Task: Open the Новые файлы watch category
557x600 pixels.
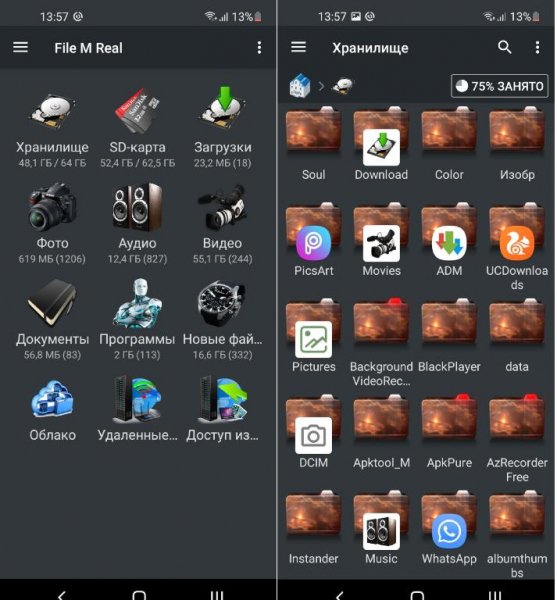Action: pos(222,302)
